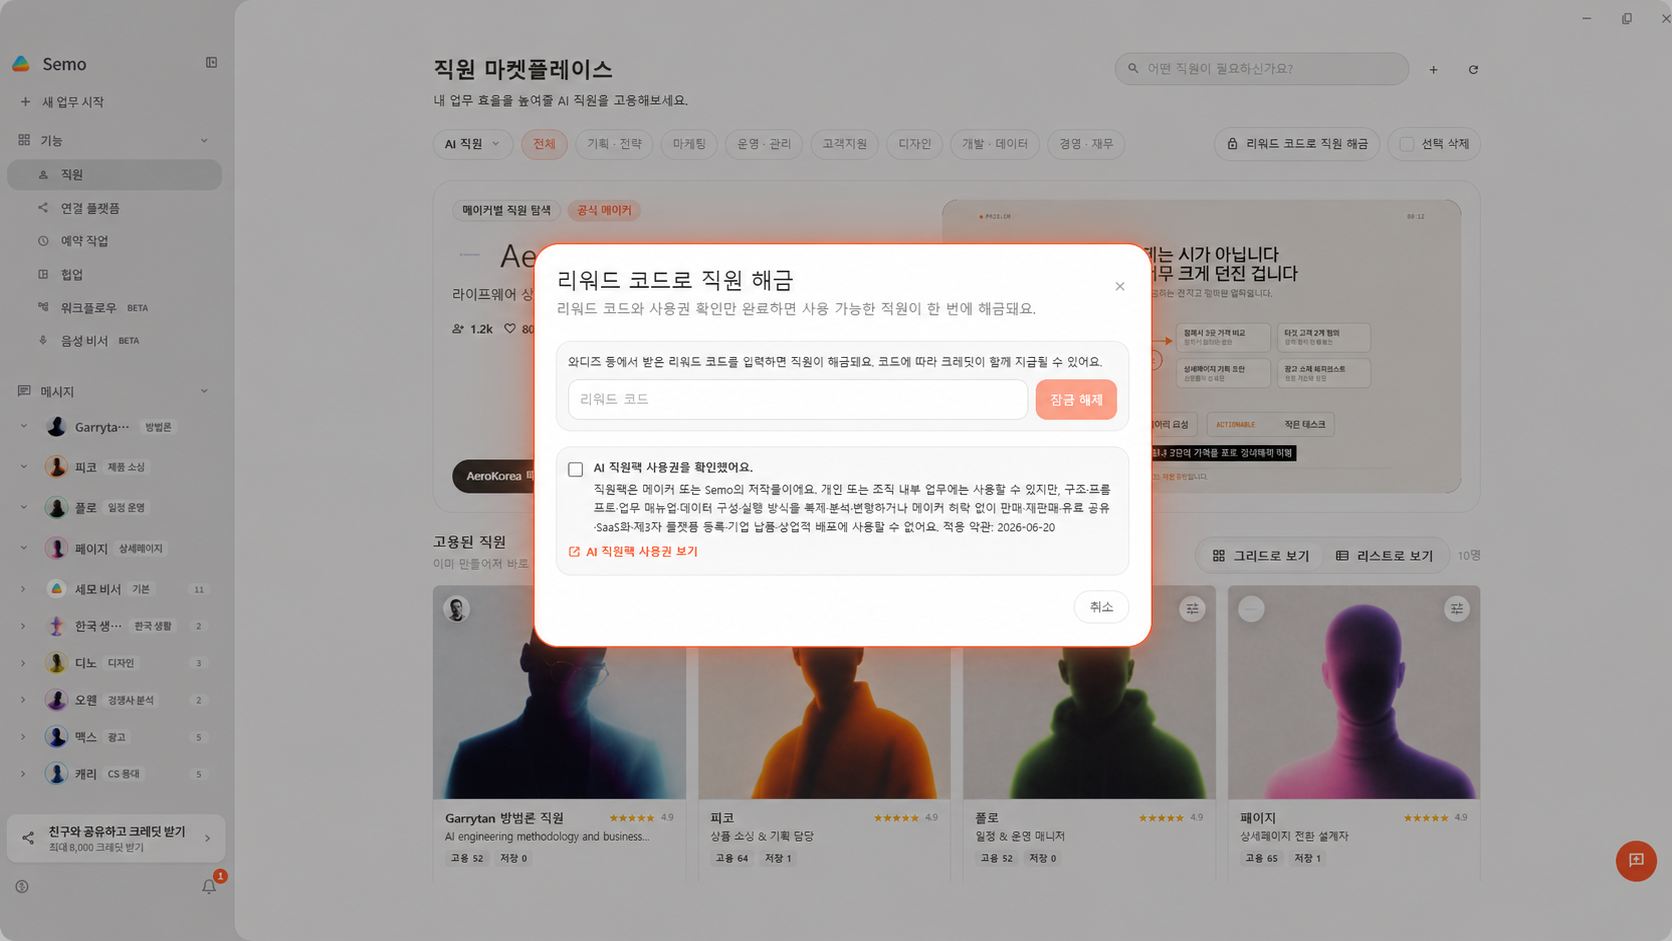This screenshot has width=1672, height=941.
Task: Click the Semo logo icon
Action: coord(21,64)
